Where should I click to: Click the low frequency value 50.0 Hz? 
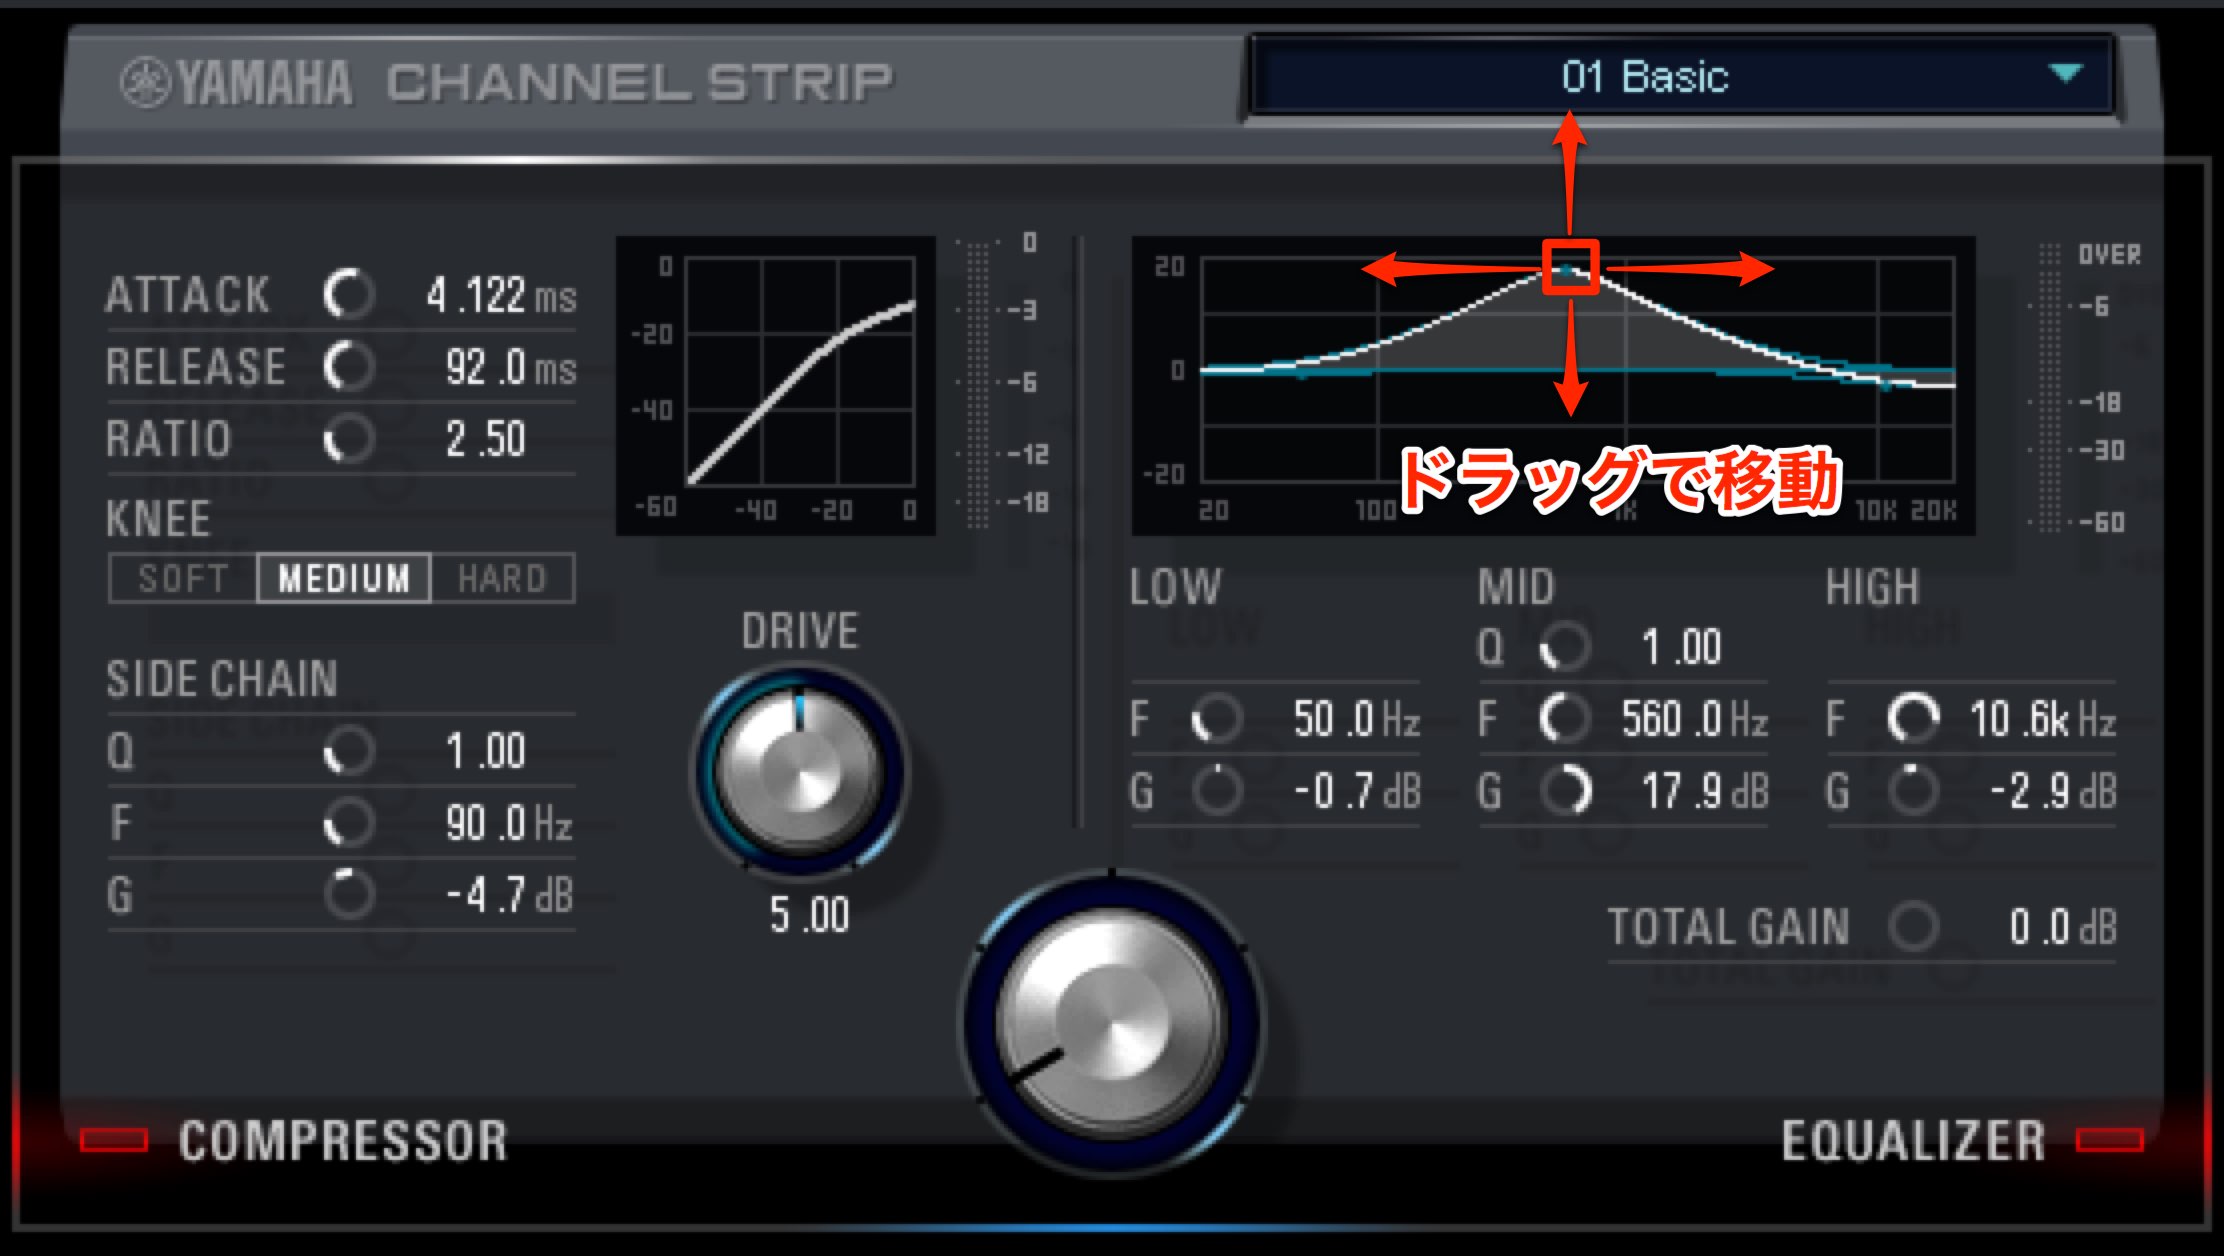point(1356,720)
